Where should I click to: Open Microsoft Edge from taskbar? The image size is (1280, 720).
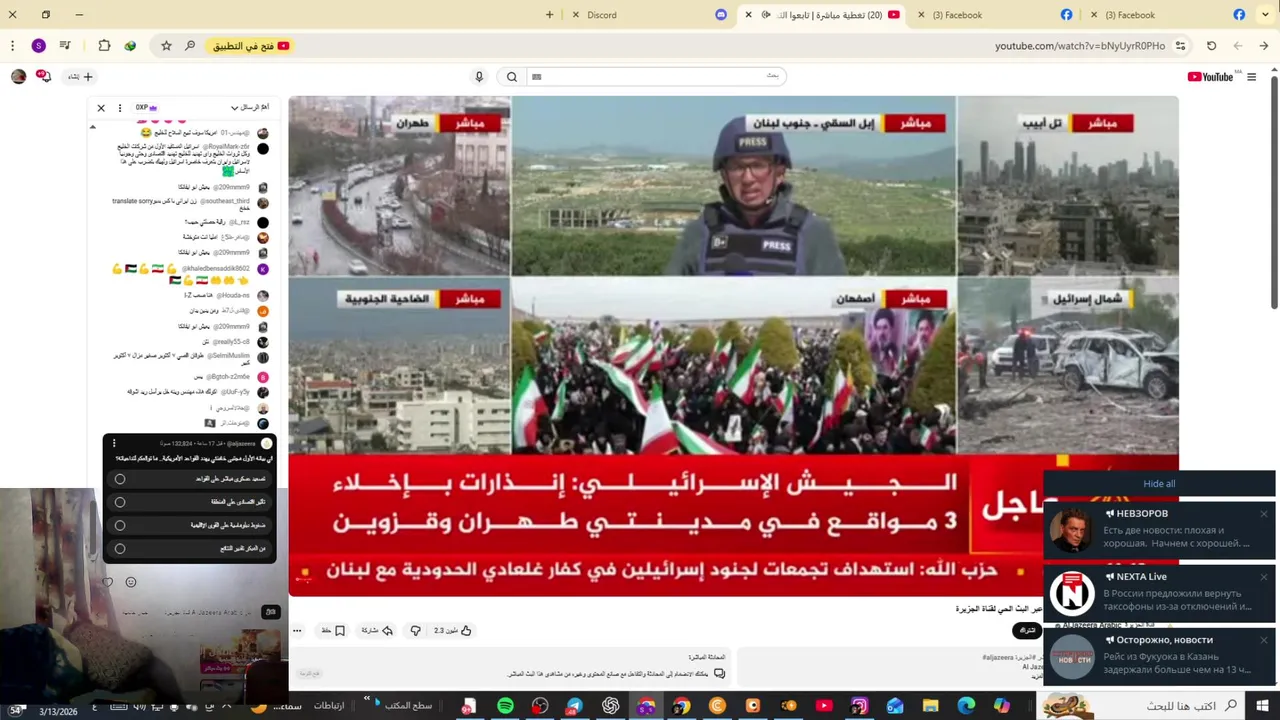[x=966, y=706]
